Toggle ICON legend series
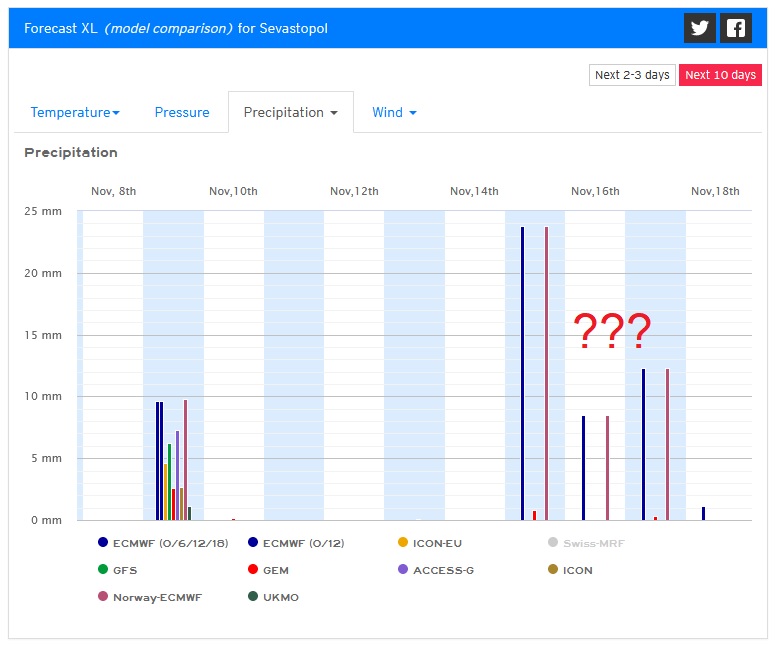Image resolution: width=775 pixels, height=645 pixels. coord(570,570)
